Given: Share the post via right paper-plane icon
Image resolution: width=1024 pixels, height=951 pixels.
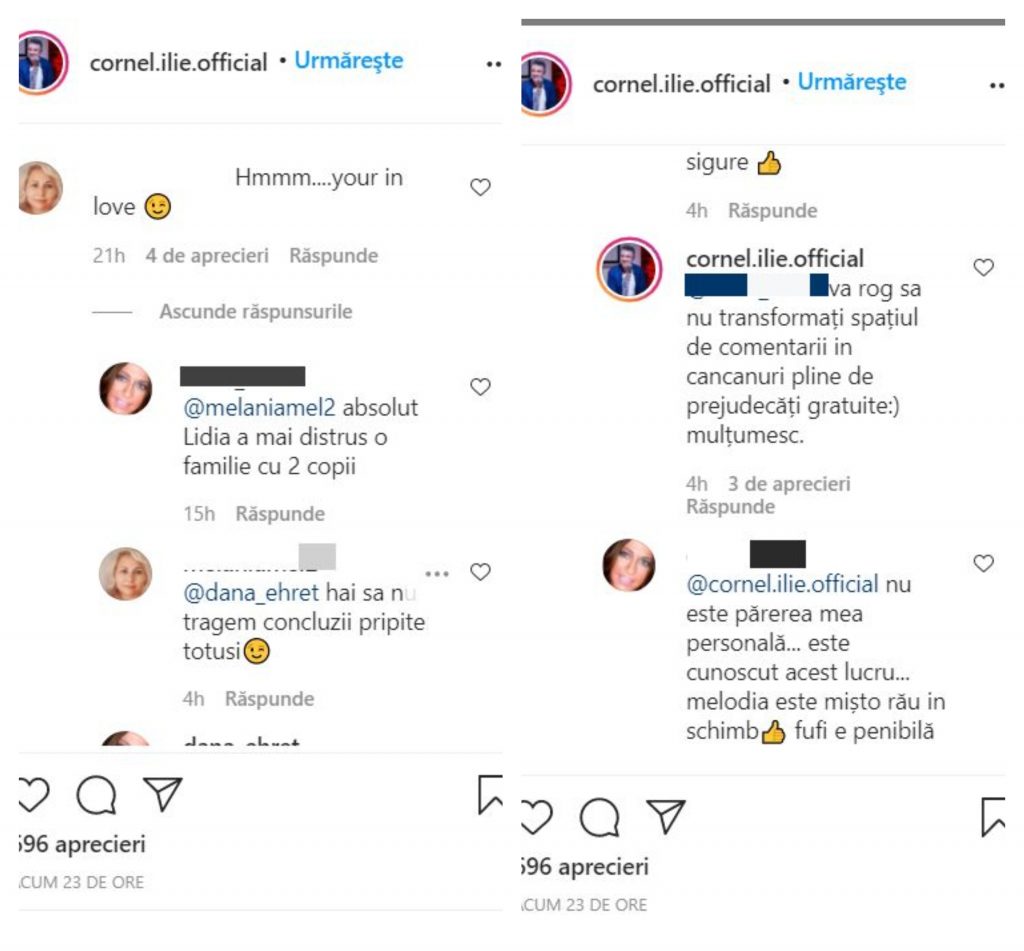Looking at the screenshot, I should click(665, 815).
